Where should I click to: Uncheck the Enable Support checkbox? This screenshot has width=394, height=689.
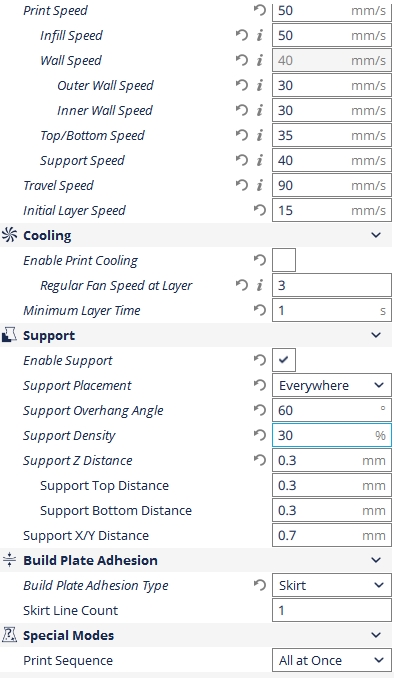click(x=284, y=360)
